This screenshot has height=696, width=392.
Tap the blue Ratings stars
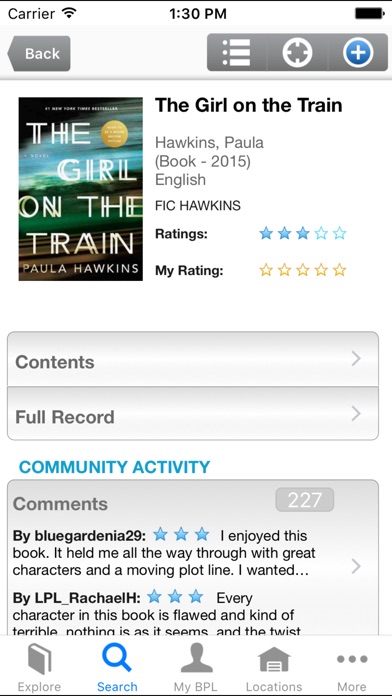[x=303, y=233]
